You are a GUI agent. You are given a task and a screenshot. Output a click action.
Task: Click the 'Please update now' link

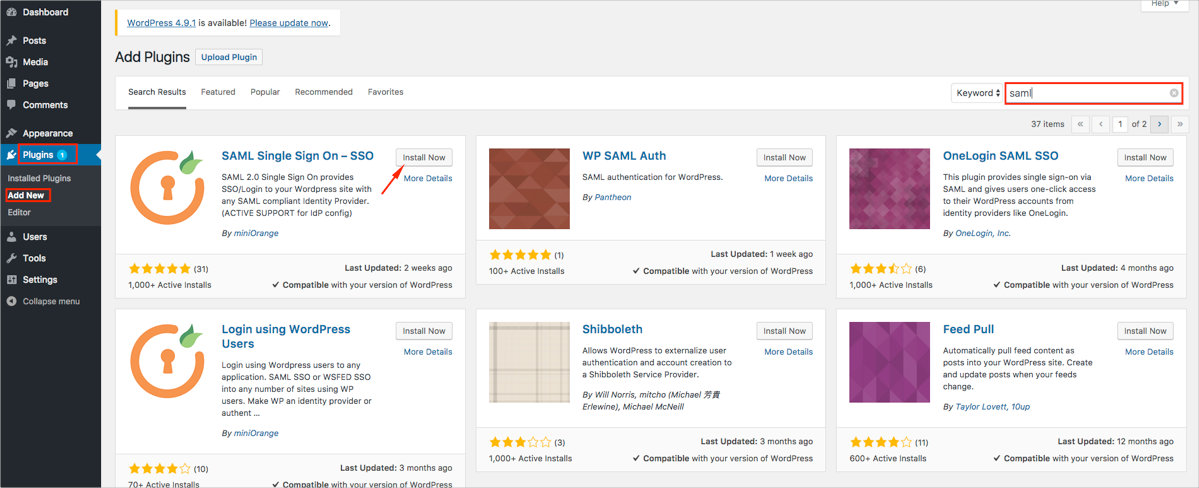[x=288, y=23]
